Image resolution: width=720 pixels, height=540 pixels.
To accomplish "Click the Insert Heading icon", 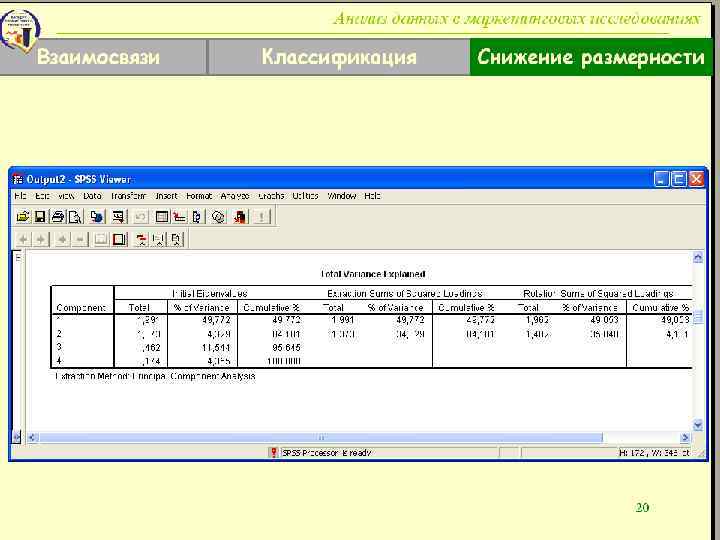I will pos(141,239).
